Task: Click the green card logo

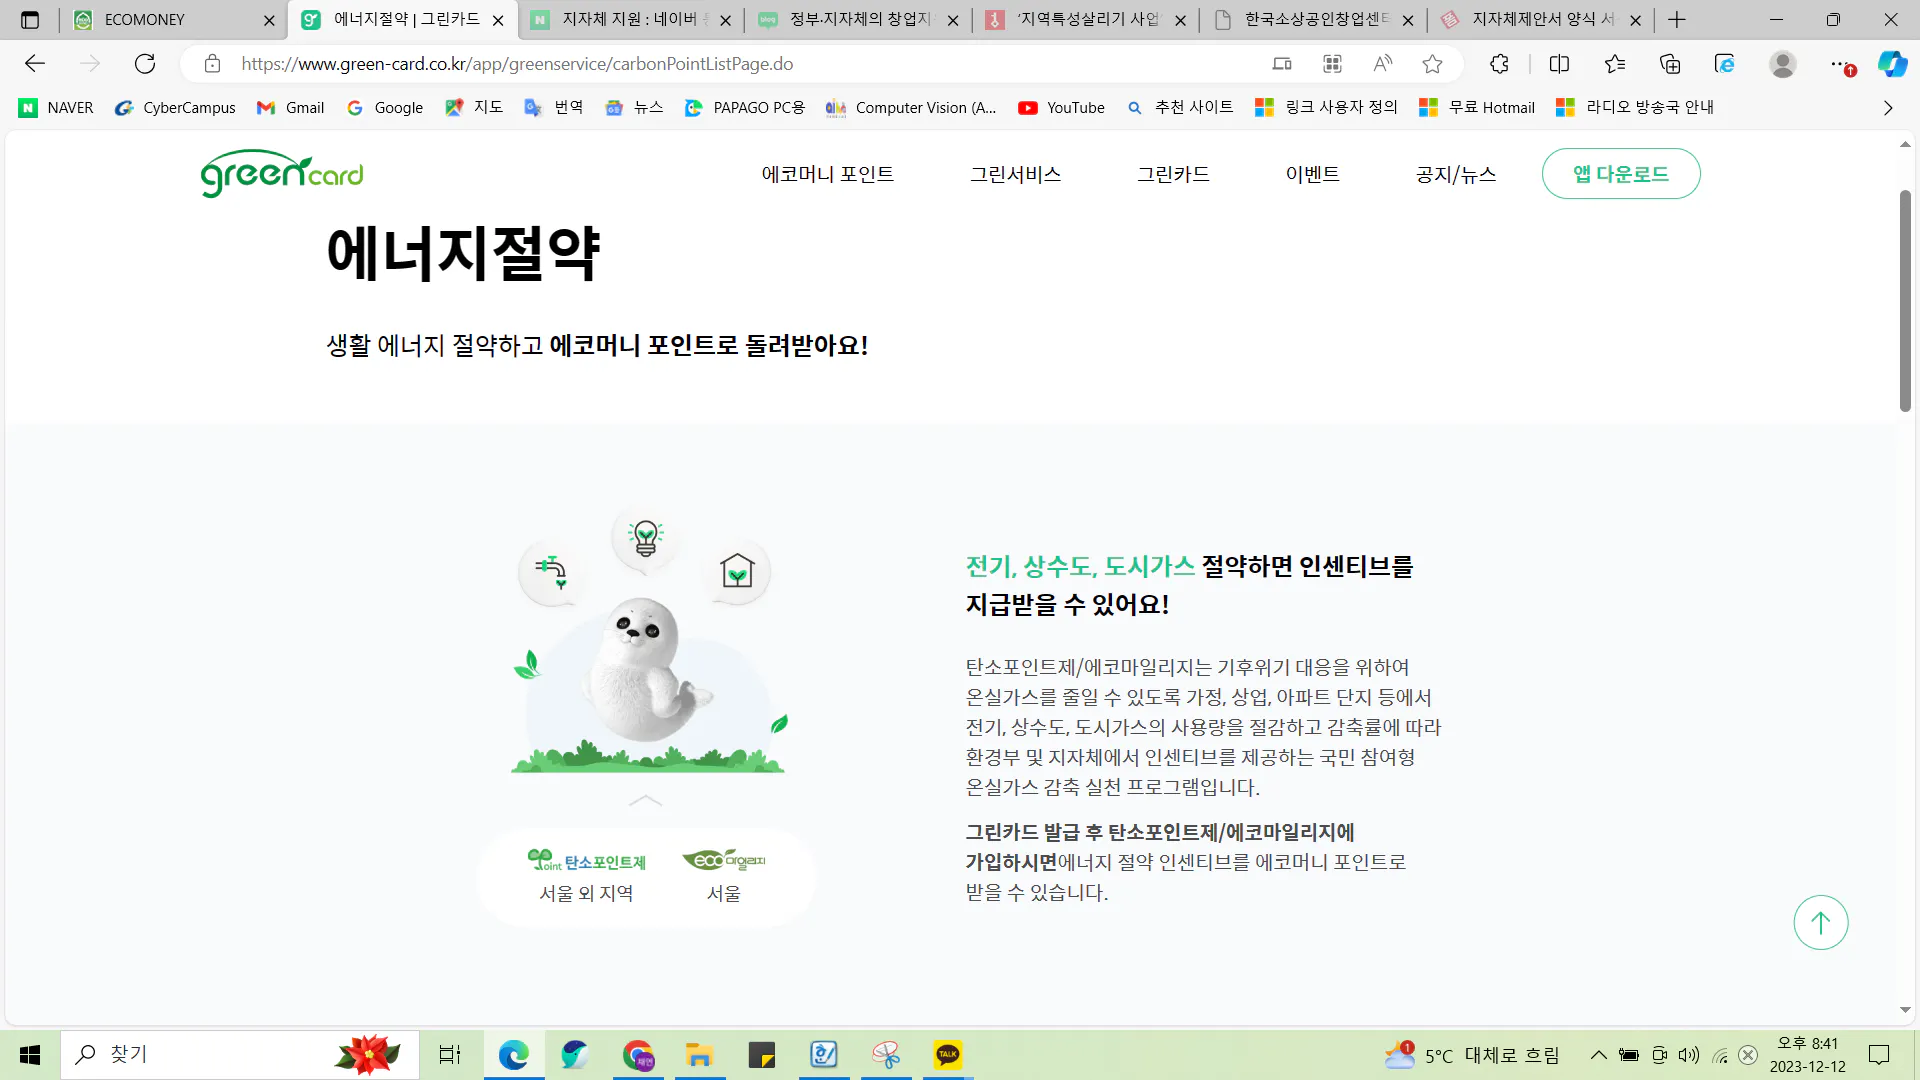Action: tap(282, 174)
